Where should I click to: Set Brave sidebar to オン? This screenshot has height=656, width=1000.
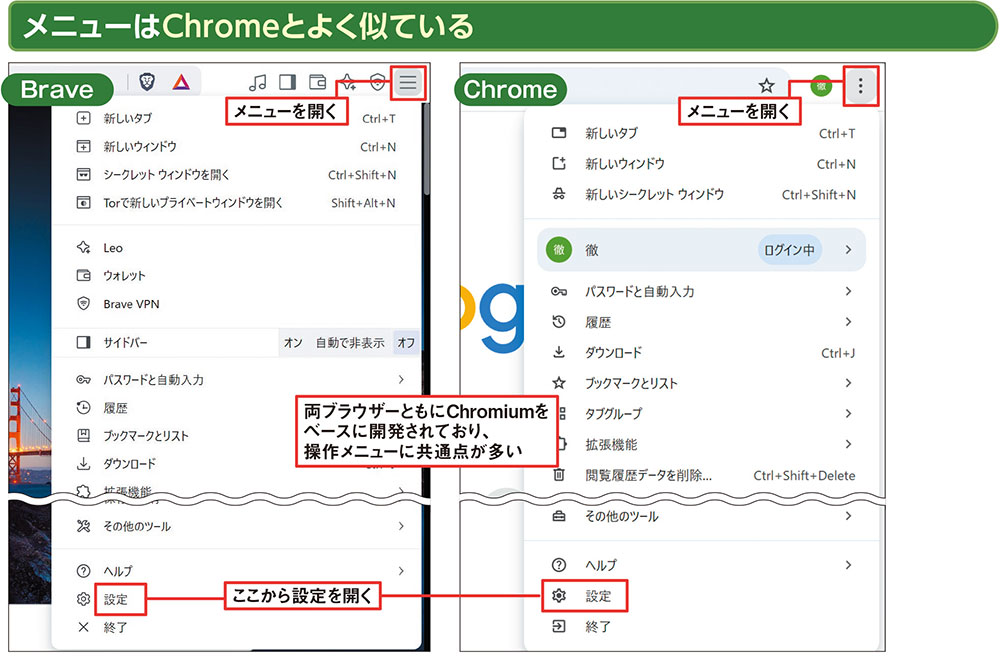click(293, 343)
